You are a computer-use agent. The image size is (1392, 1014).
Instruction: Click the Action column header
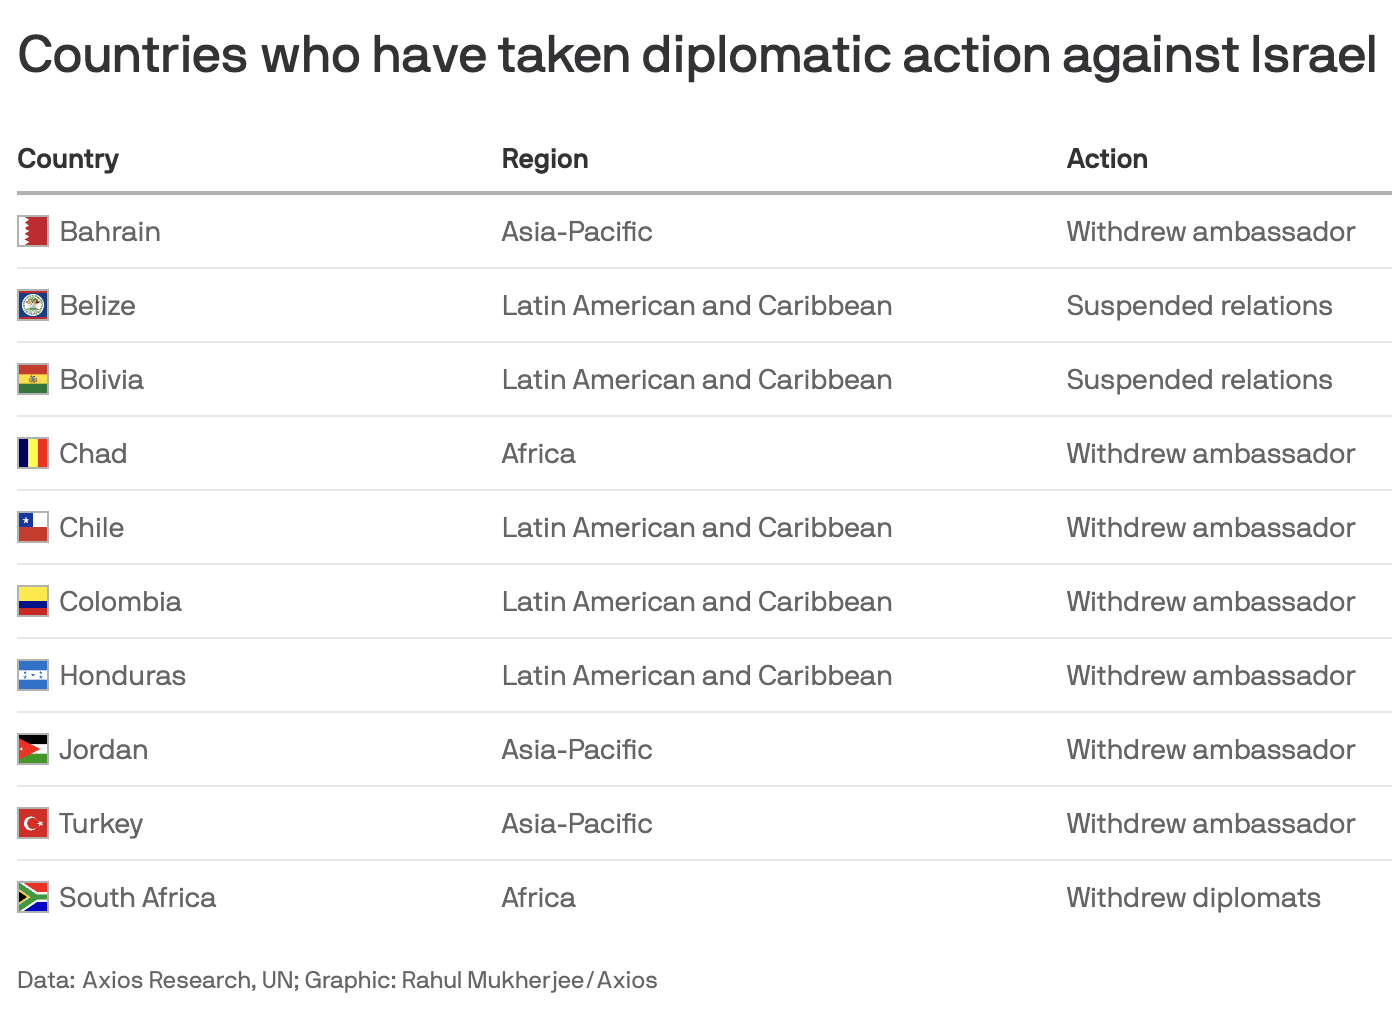(1107, 159)
